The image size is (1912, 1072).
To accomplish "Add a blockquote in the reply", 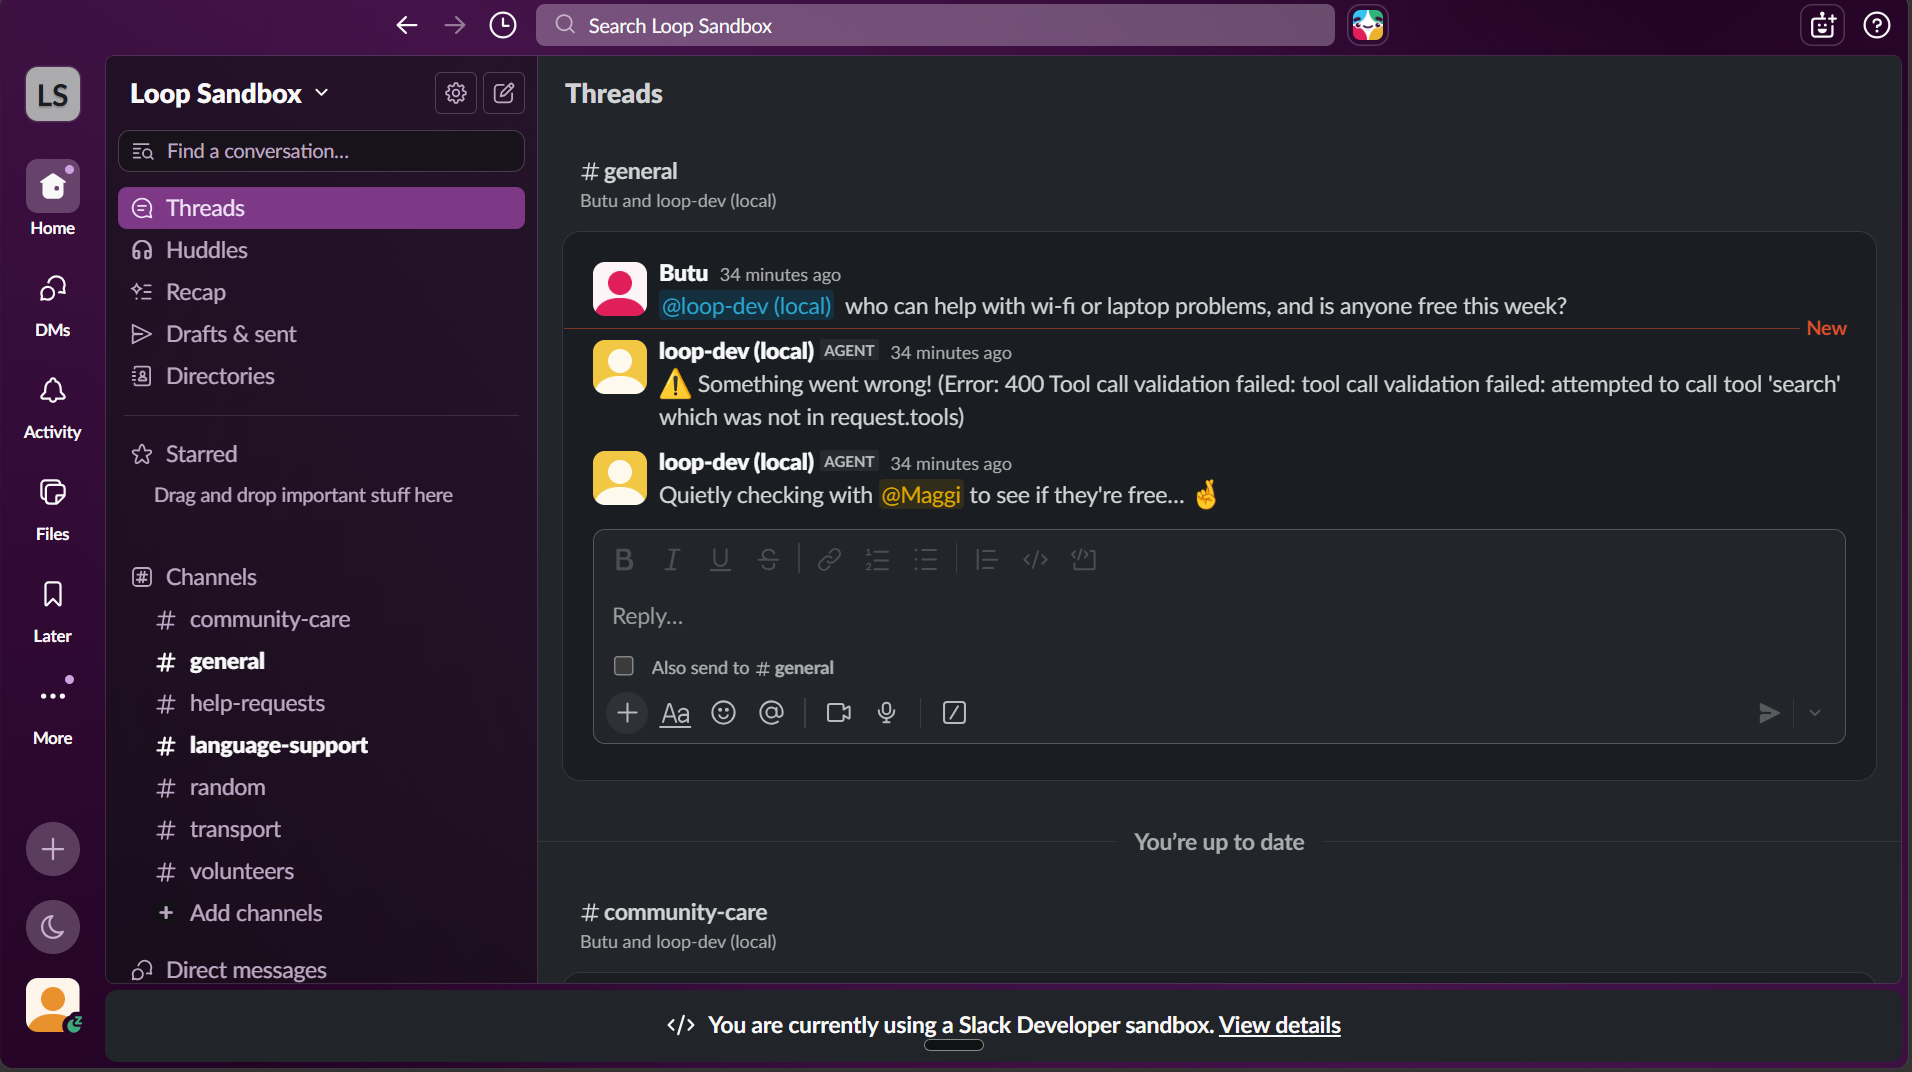I will coord(986,560).
